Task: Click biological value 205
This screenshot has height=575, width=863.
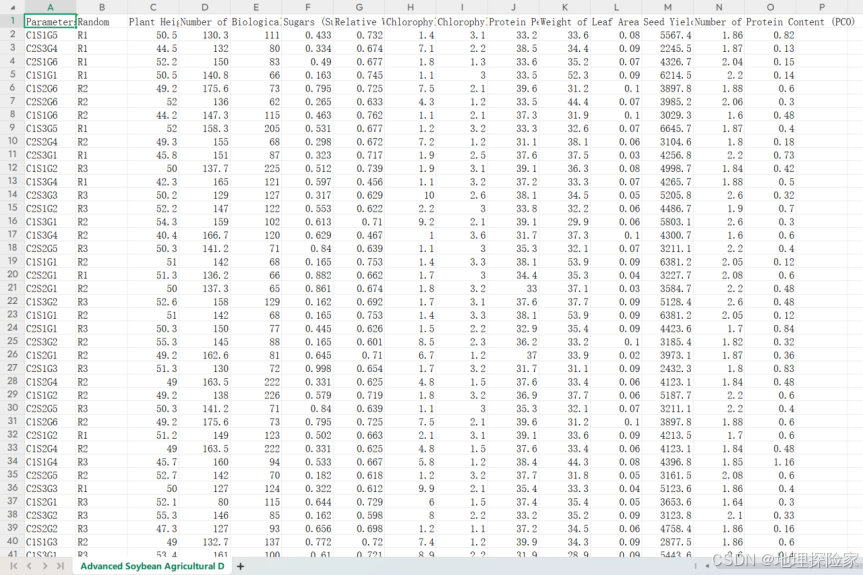Action: click(x=256, y=128)
